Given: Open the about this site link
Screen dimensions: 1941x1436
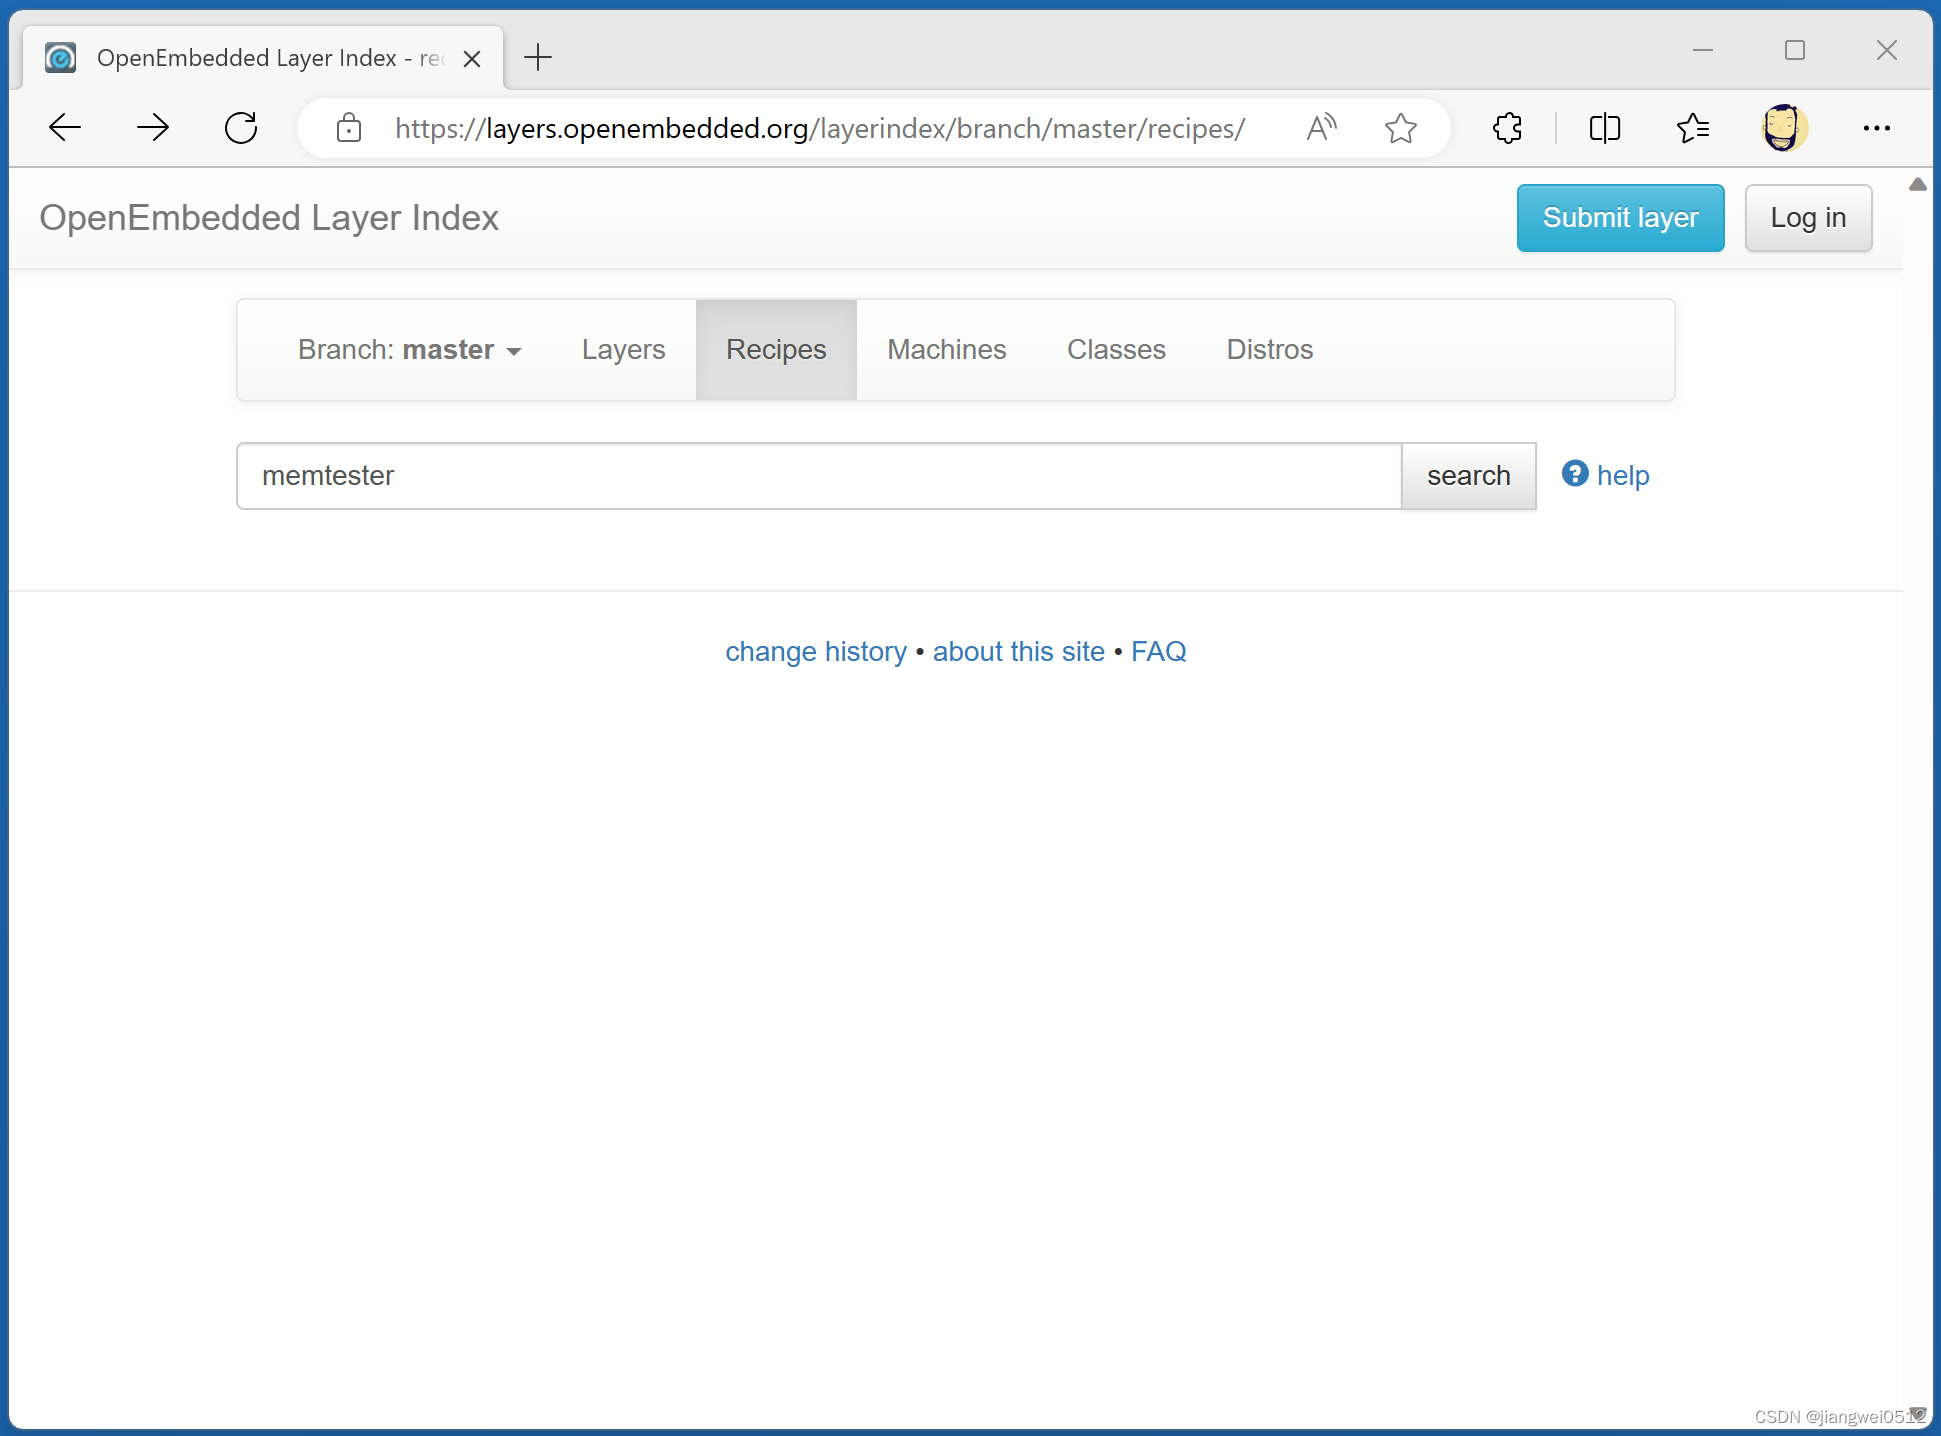Looking at the screenshot, I should [1019, 652].
